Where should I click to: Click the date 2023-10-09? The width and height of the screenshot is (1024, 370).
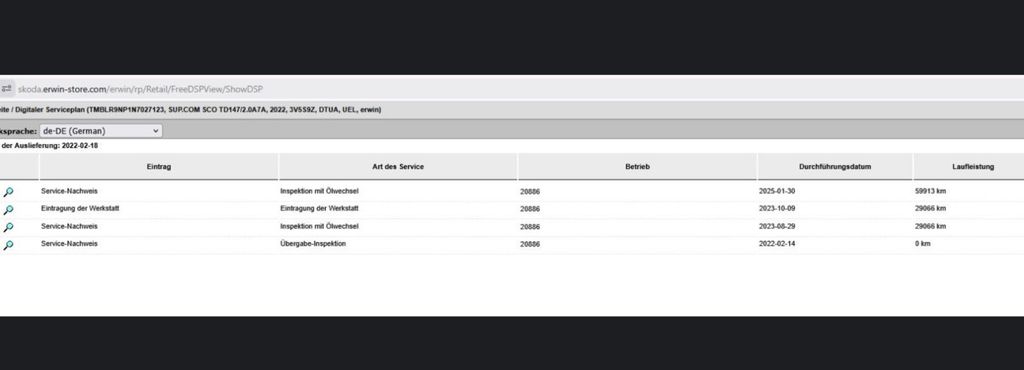(777, 209)
